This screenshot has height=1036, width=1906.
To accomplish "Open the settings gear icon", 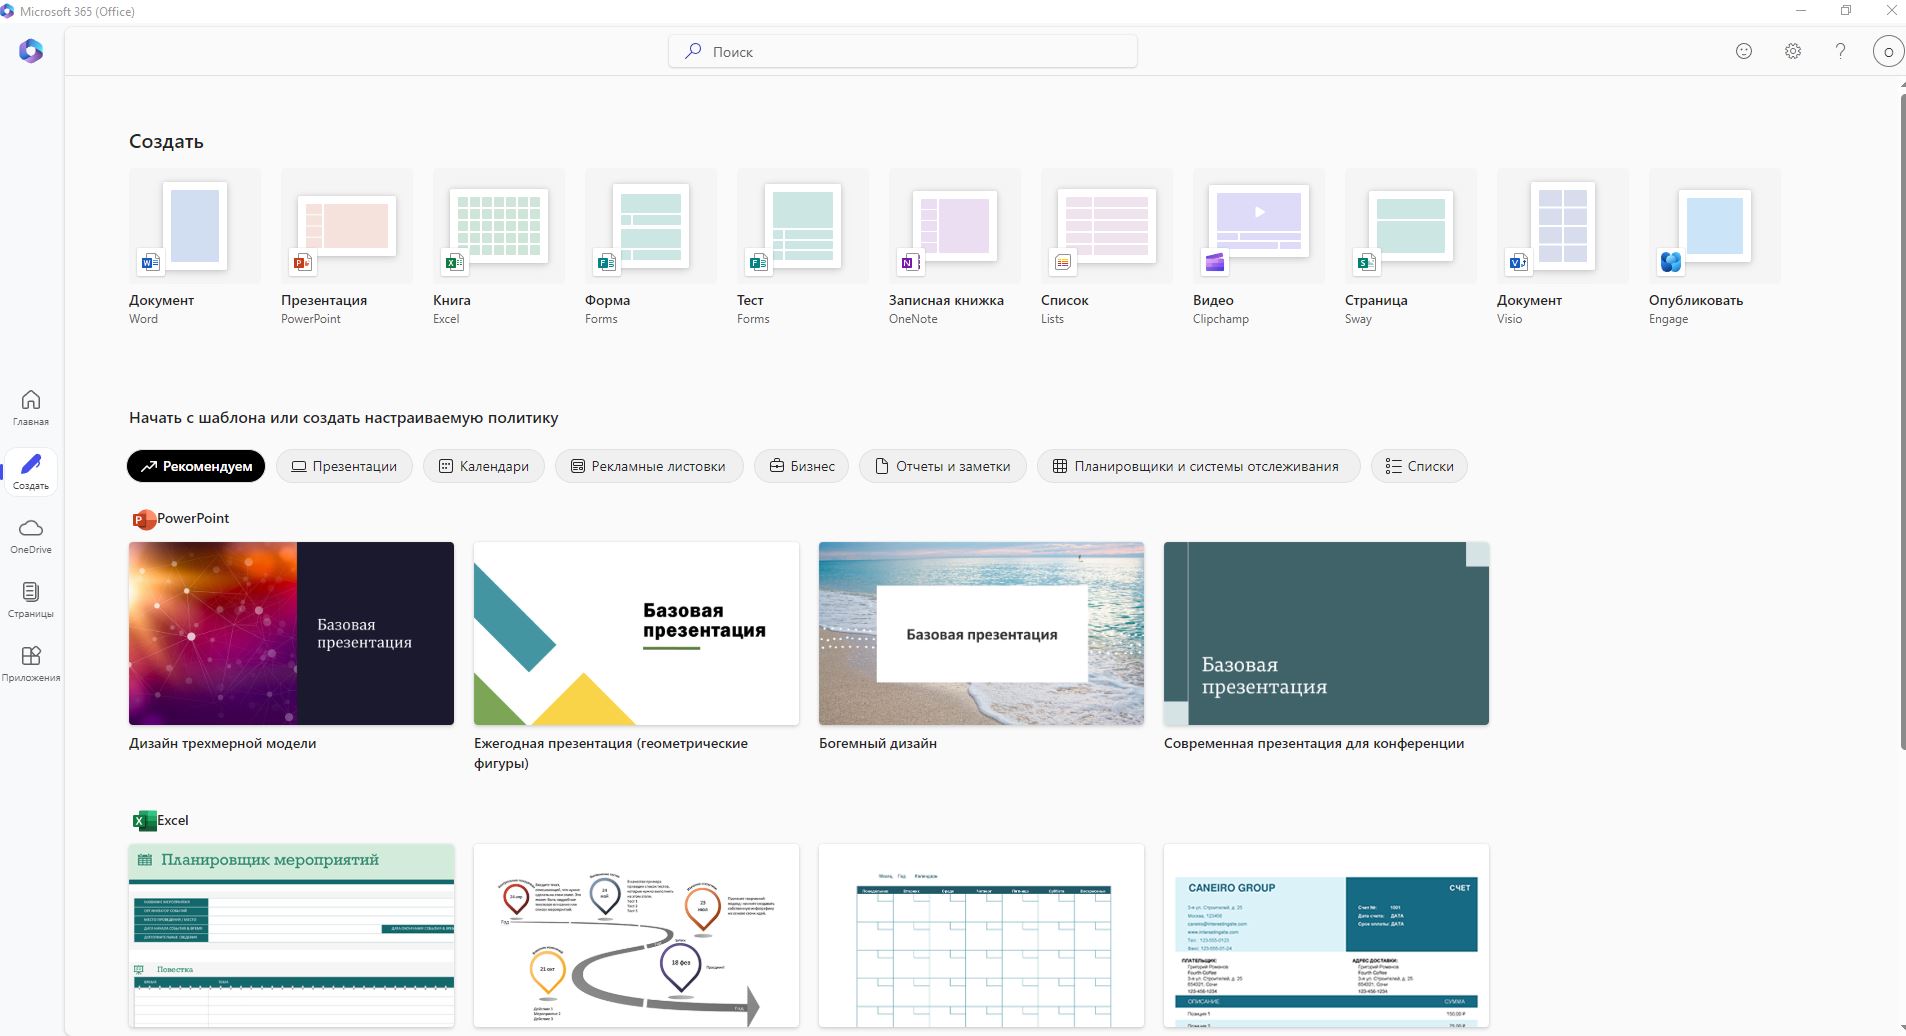I will (x=1793, y=51).
